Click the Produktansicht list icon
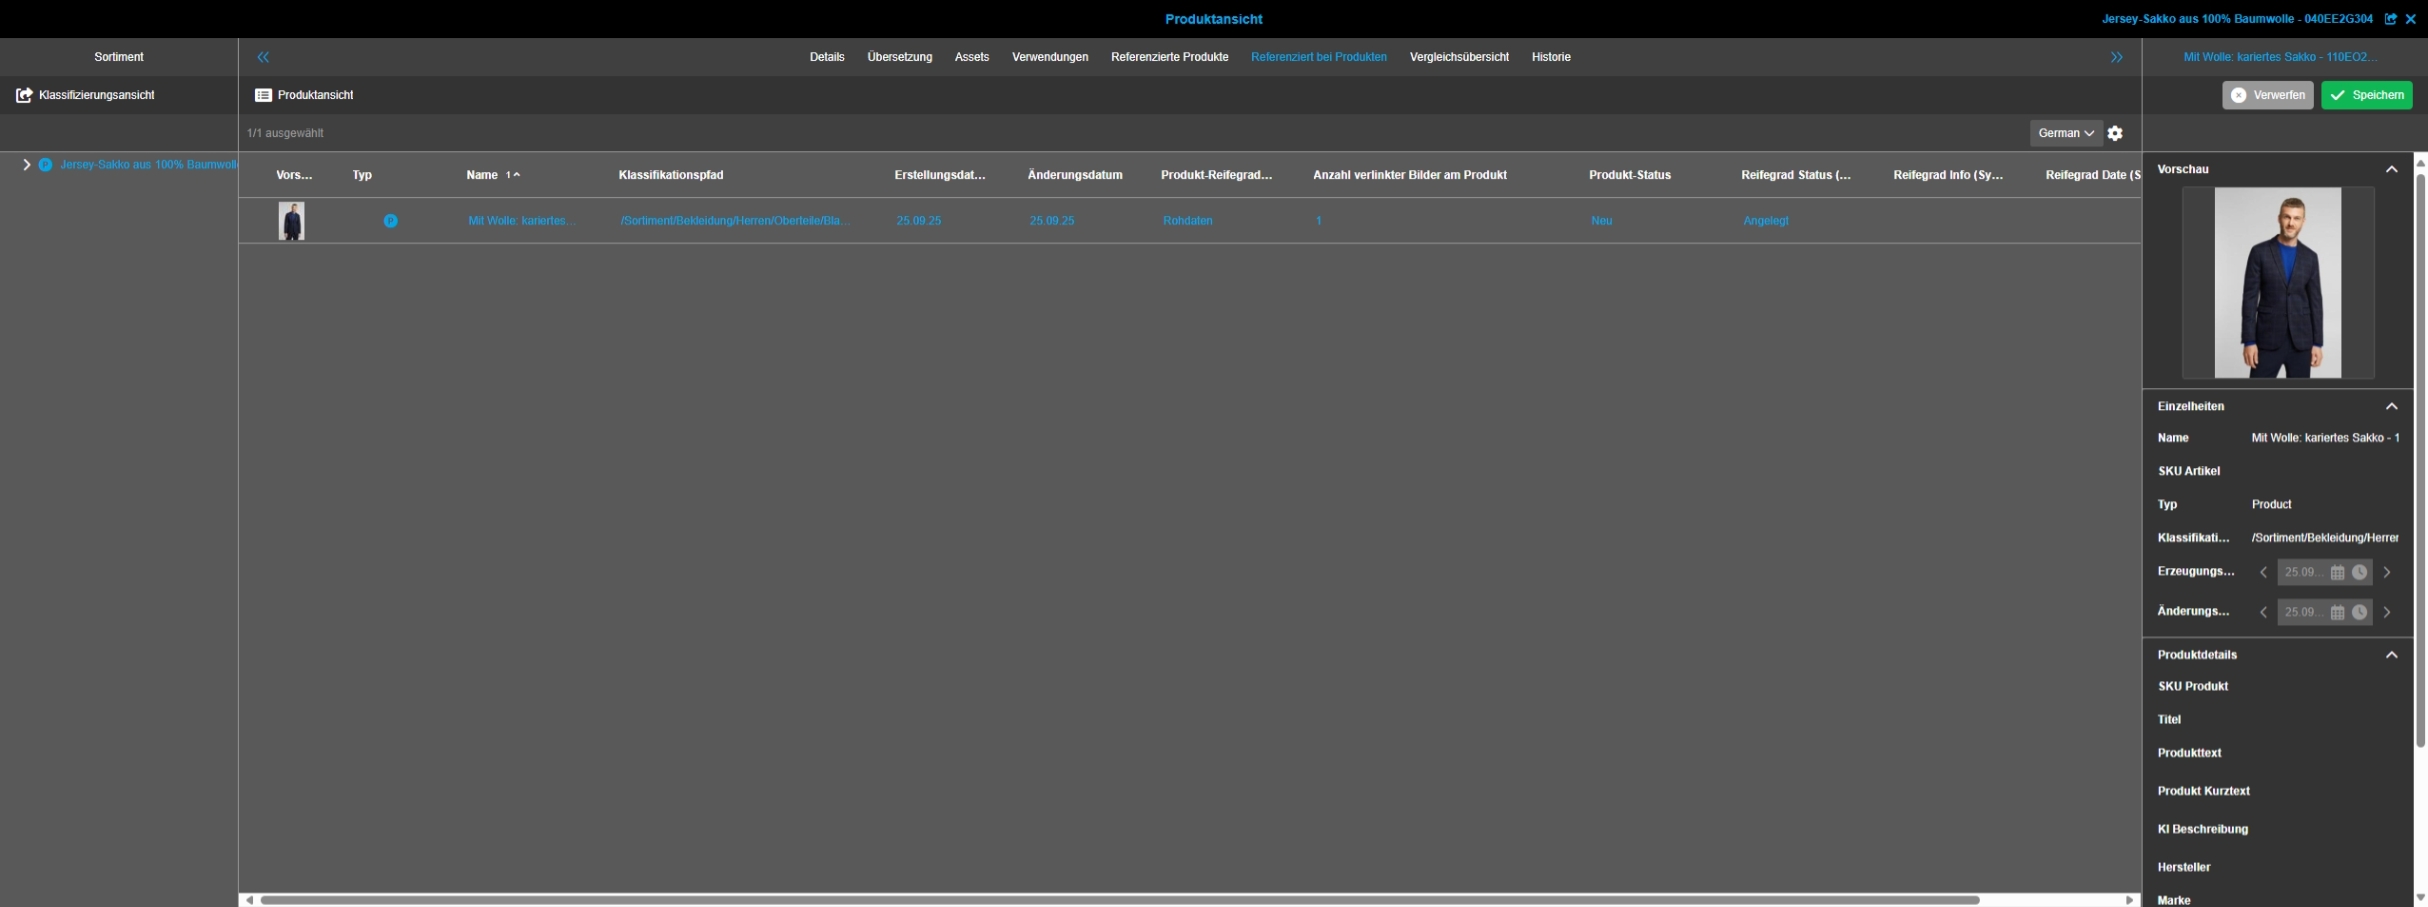The width and height of the screenshot is (2428, 907). tap(263, 95)
